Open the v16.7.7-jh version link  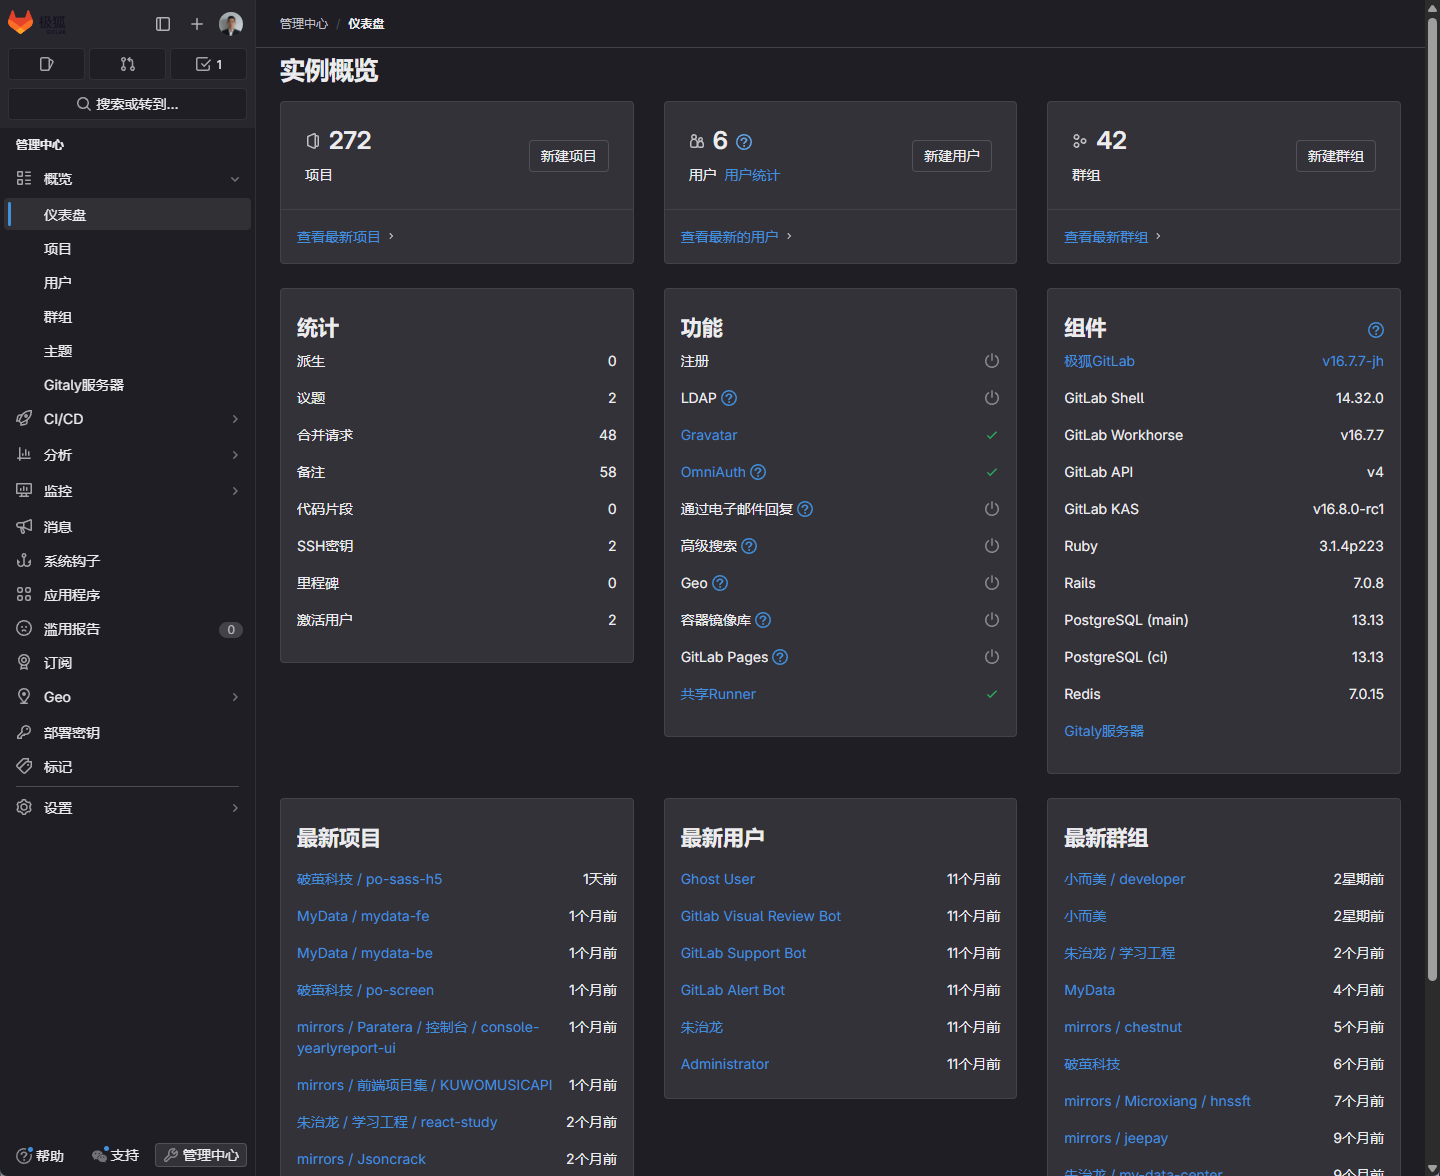tap(1353, 361)
